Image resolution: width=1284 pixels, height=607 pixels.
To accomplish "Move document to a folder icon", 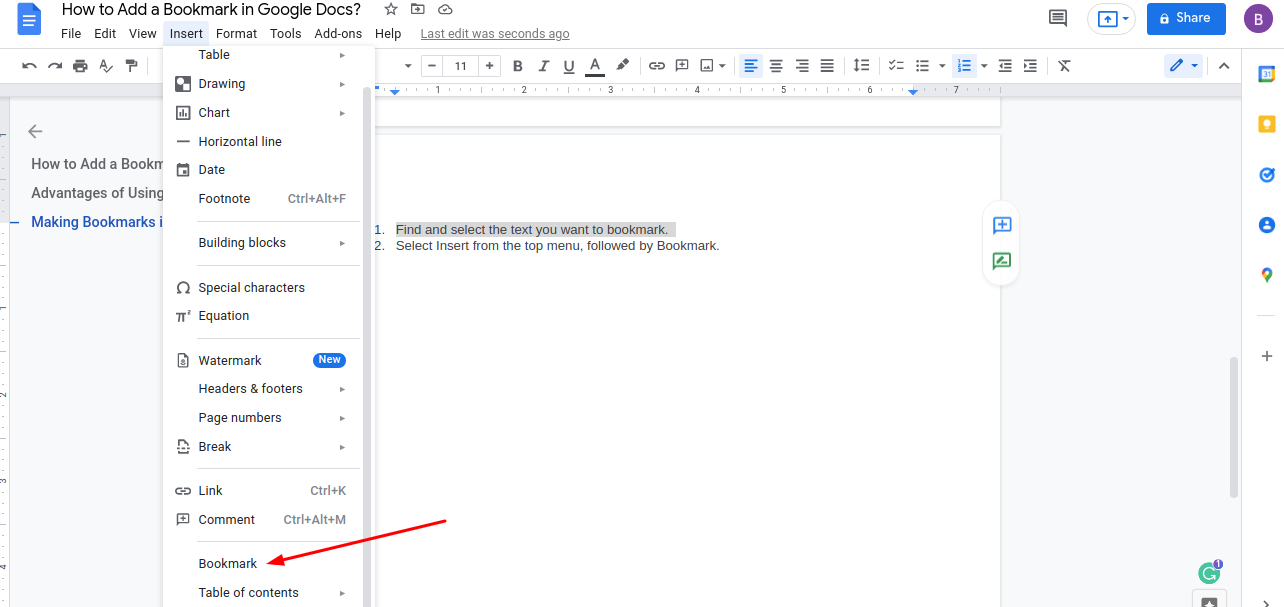I will [x=418, y=9].
